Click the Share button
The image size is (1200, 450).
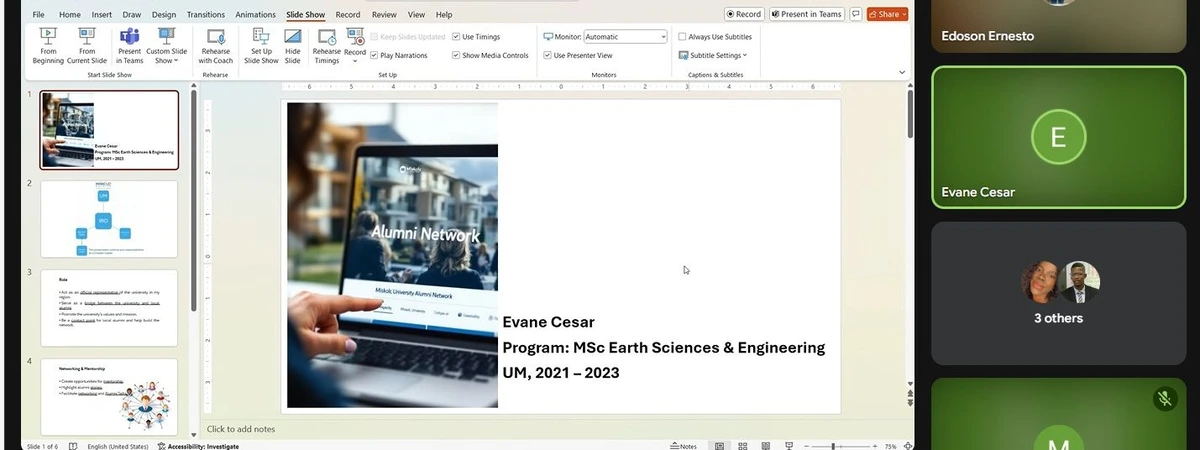[887, 14]
